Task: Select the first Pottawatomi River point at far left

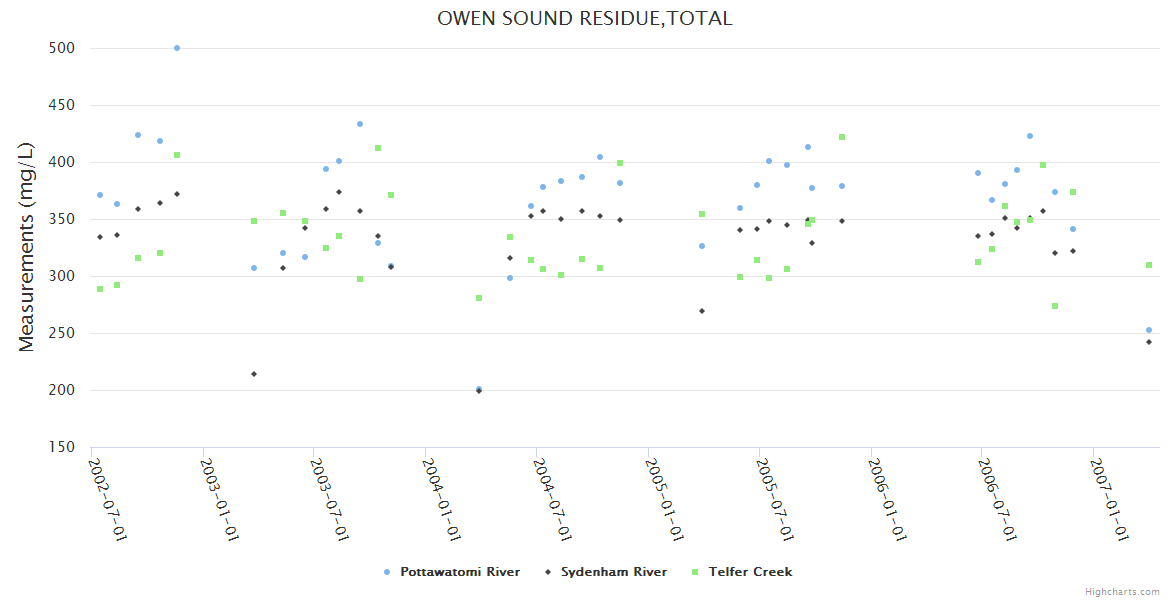Action: (100, 195)
